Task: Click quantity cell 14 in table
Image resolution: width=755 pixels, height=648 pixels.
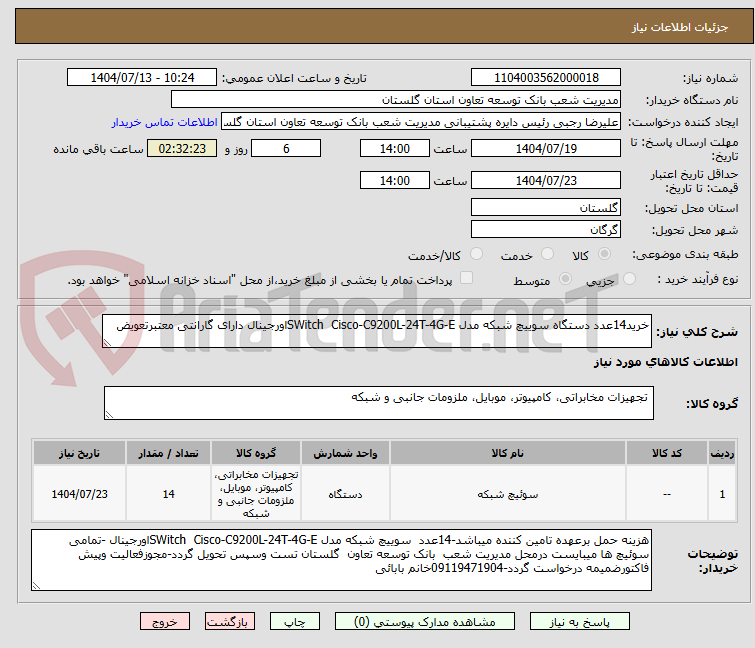Action: click(168, 494)
